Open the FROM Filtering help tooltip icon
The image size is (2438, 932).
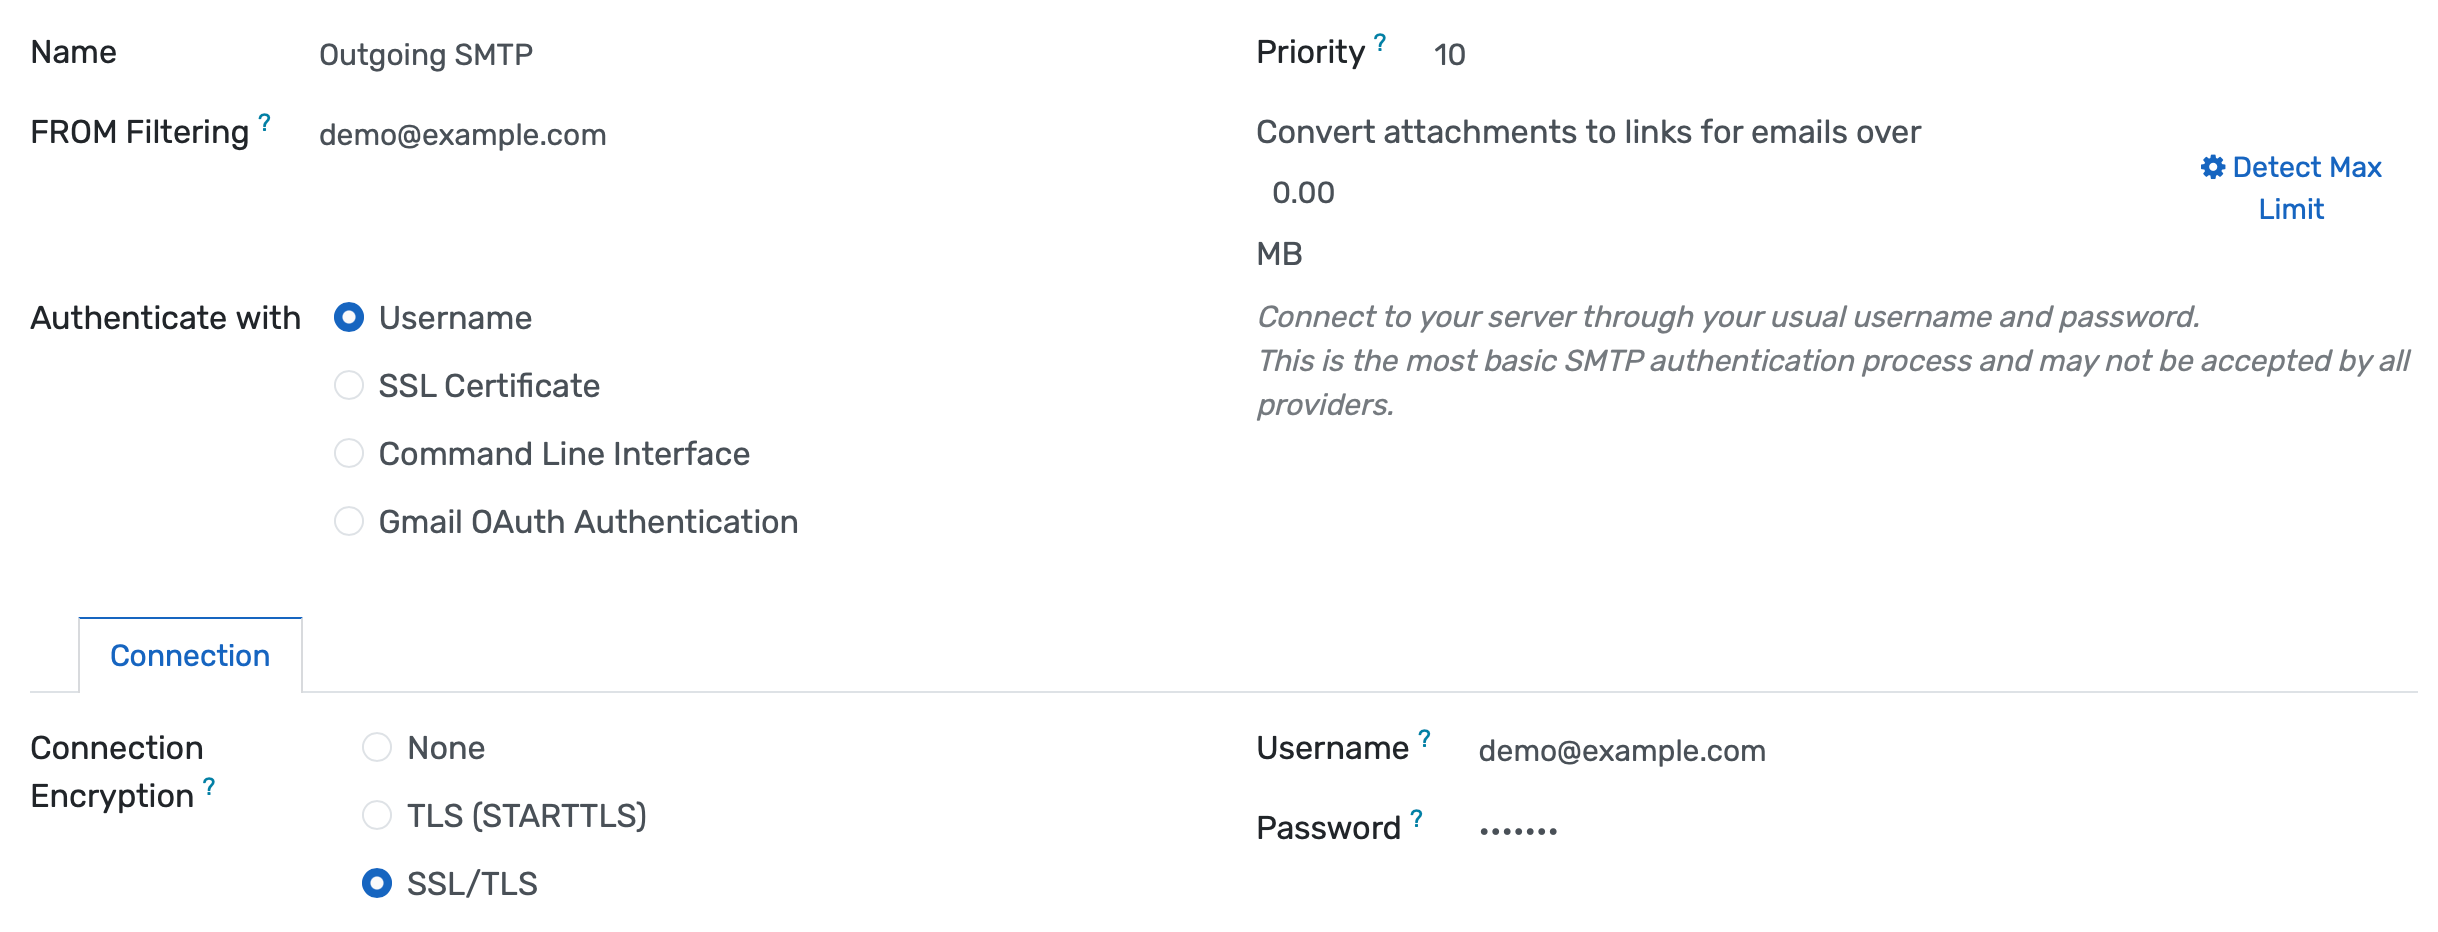265,122
